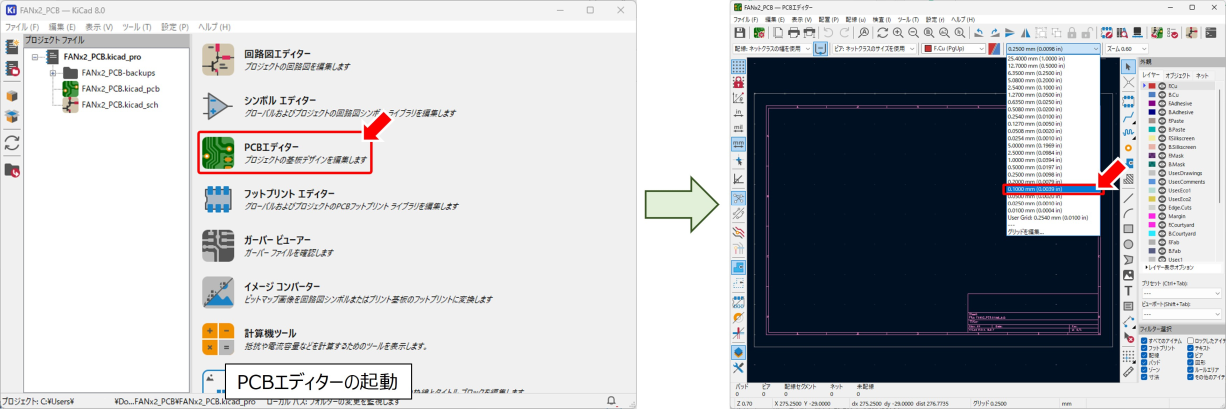Screen dimensions: 1226x409
Task: Click the redo icon in PCB editor toolbar
Action: pos(842,33)
